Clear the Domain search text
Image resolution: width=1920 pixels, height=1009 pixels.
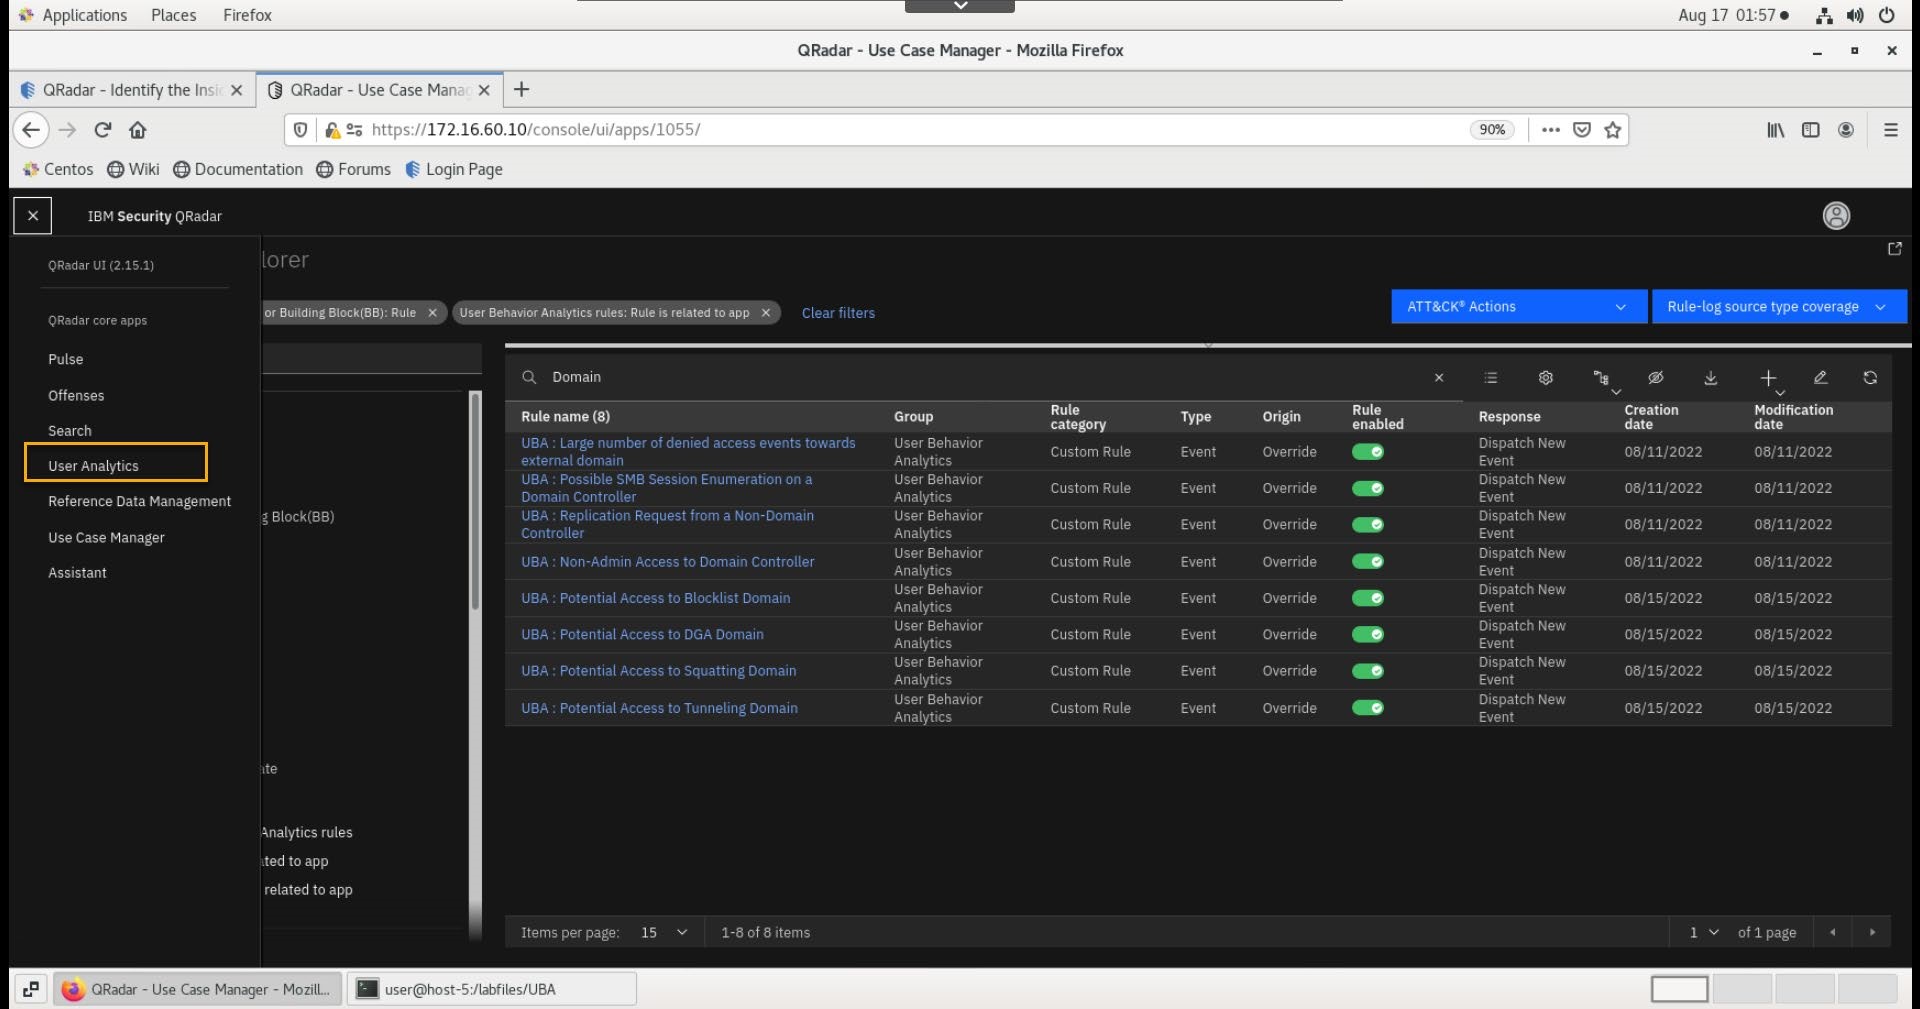coord(1439,378)
